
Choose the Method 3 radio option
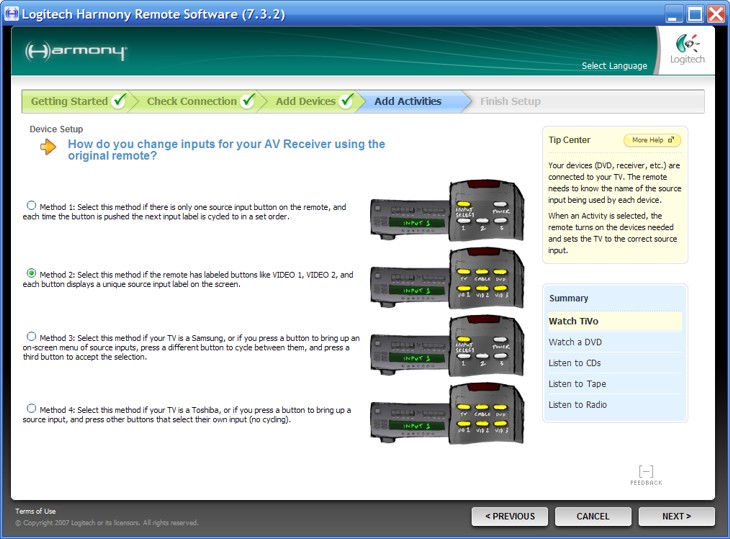(x=31, y=336)
